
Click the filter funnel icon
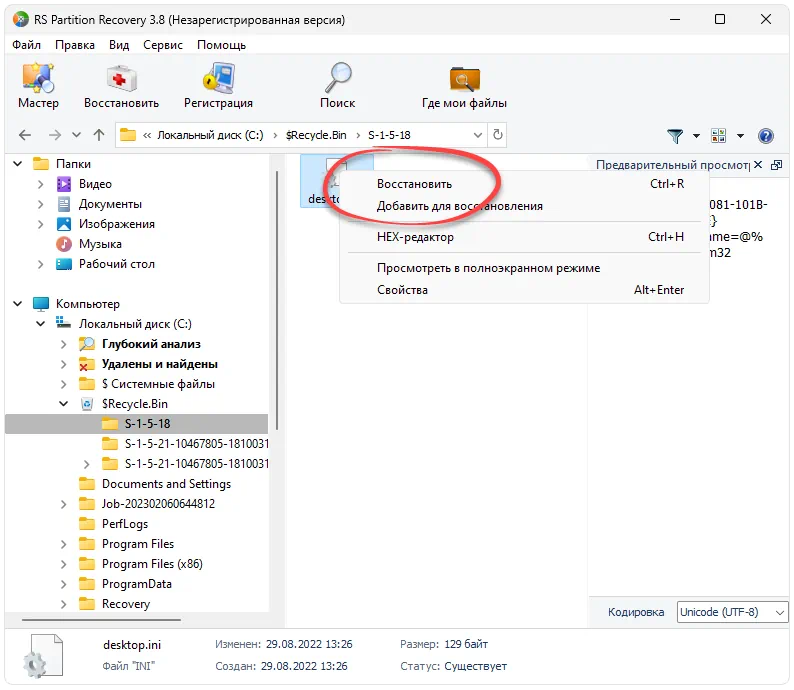coord(676,136)
